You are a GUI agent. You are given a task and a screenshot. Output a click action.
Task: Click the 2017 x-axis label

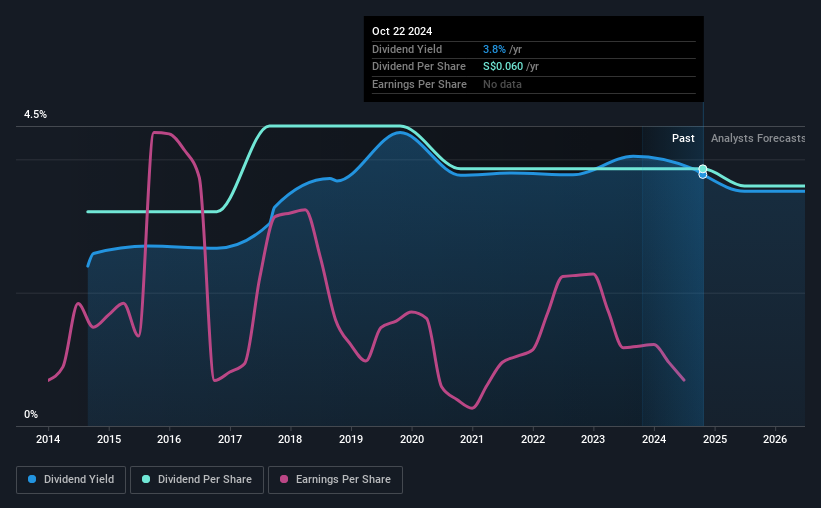tap(230, 439)
